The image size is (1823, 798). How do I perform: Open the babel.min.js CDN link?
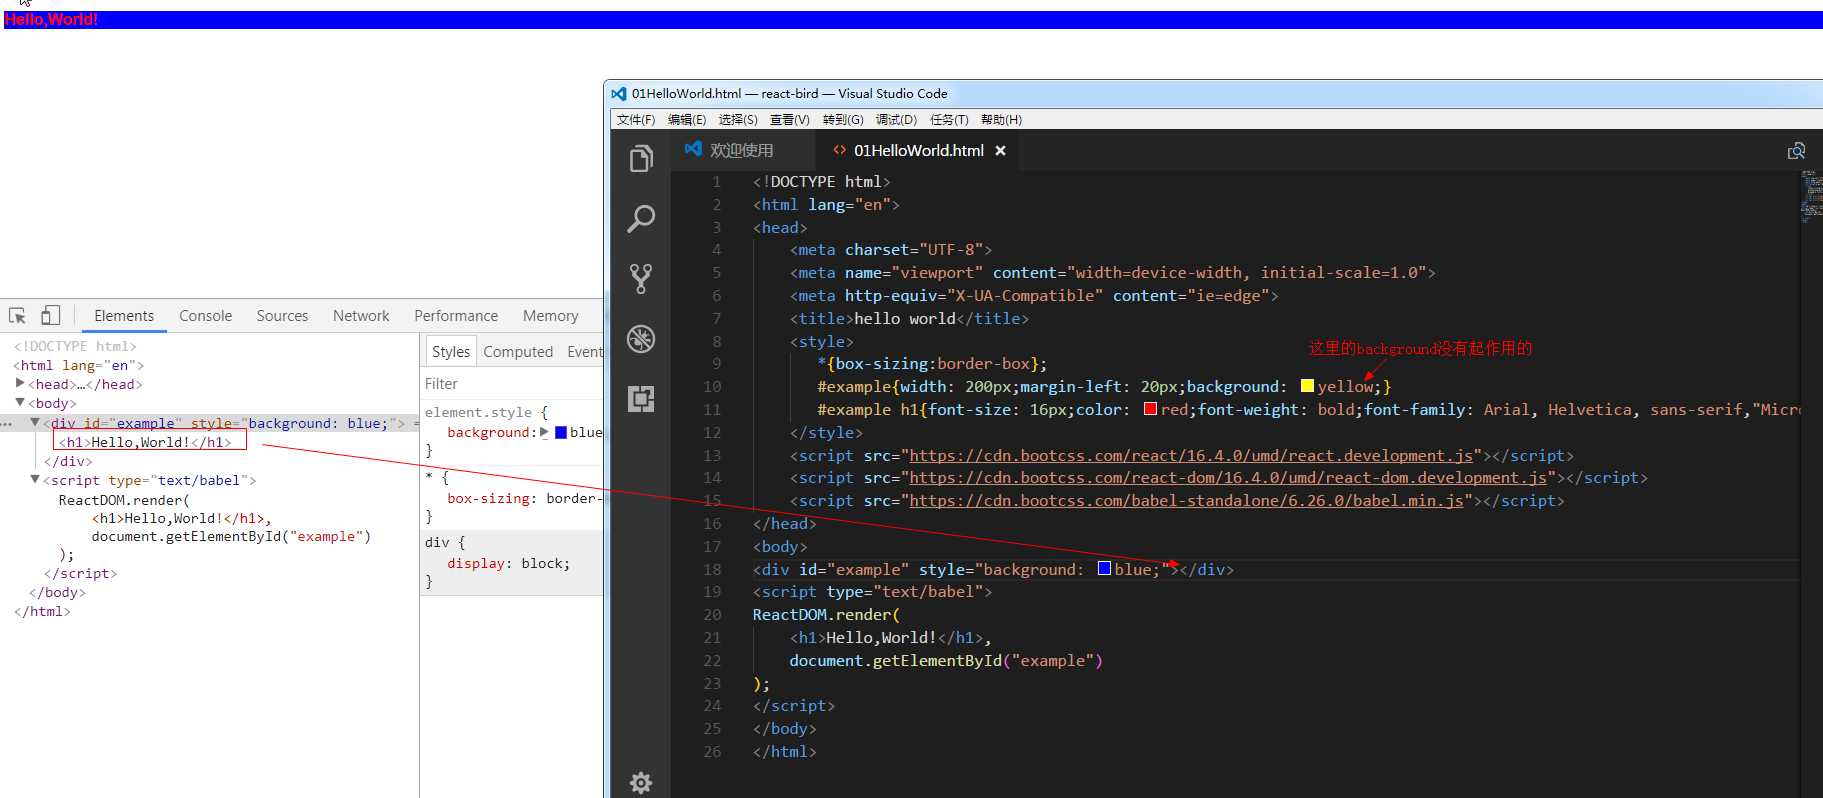click(x=1186, y=501)
